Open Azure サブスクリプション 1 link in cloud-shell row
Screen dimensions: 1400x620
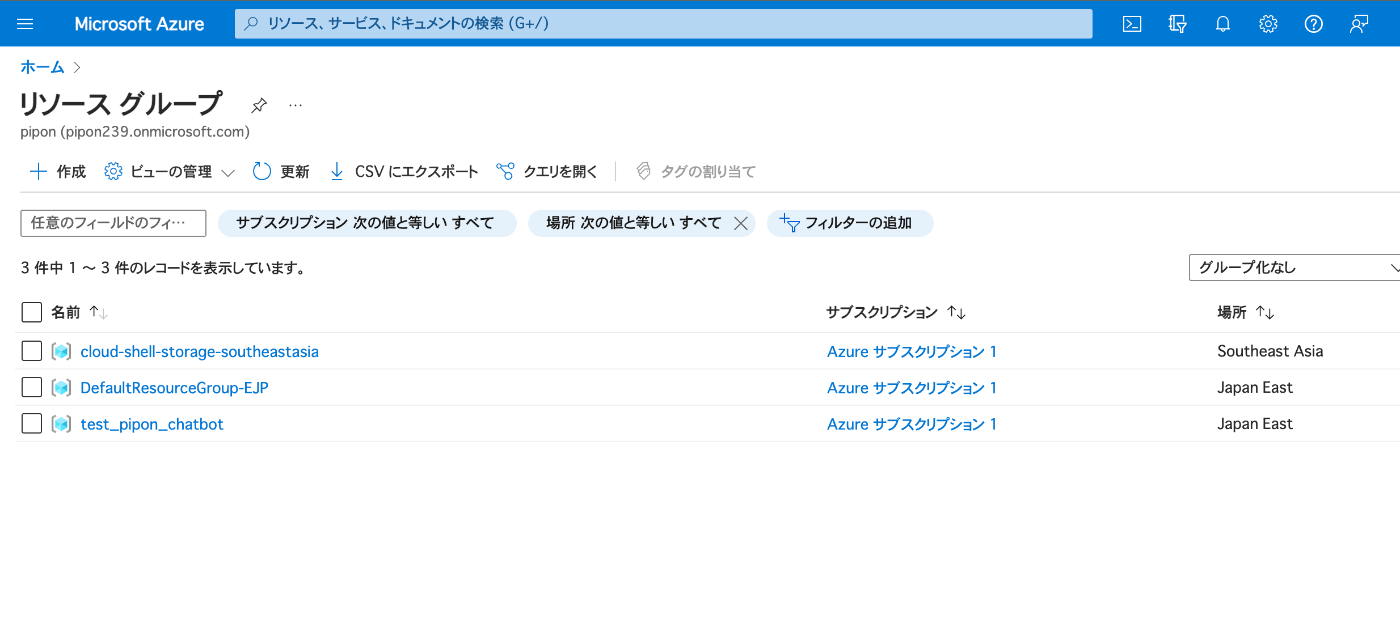[x=912, y=352]
